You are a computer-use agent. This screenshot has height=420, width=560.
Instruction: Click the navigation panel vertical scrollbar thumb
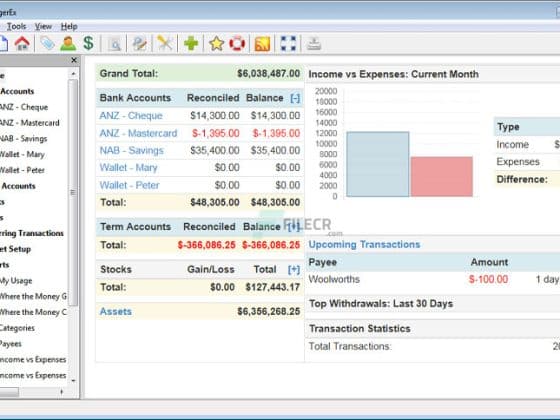pyautogui.click(x=73, y=193)
